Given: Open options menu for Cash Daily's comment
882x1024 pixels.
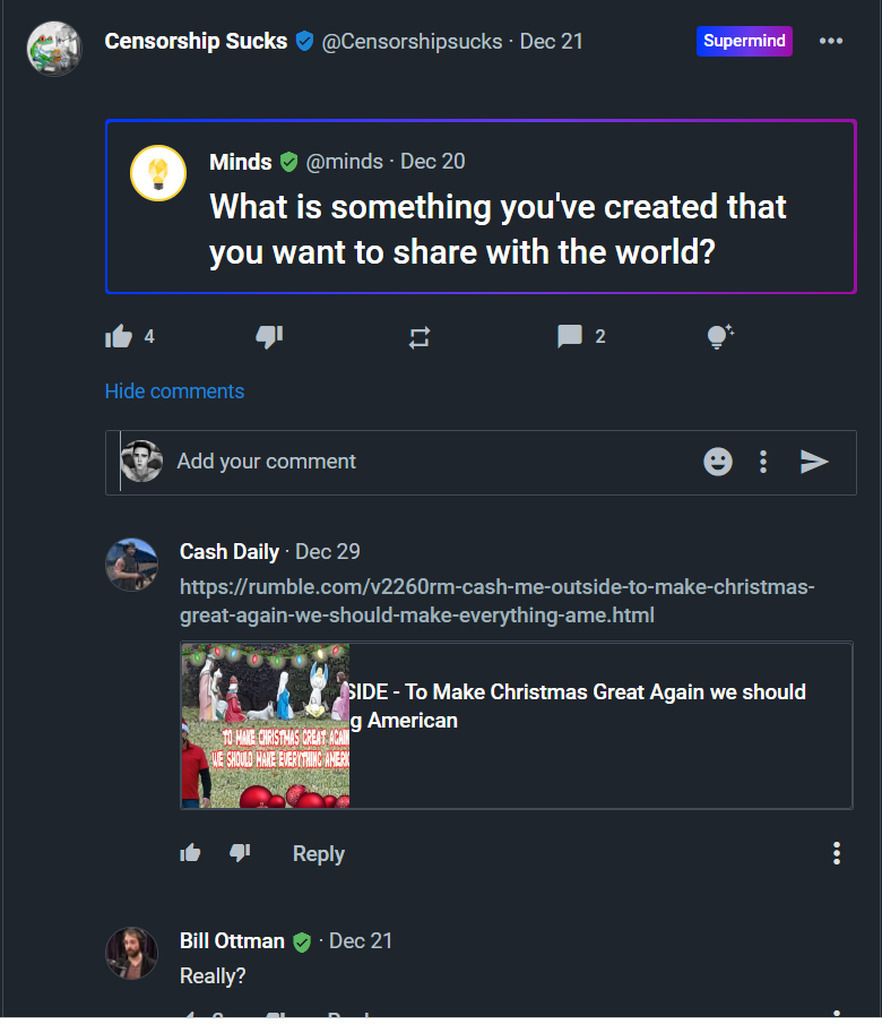Looking at the screenshot, I should pos(836,853).
